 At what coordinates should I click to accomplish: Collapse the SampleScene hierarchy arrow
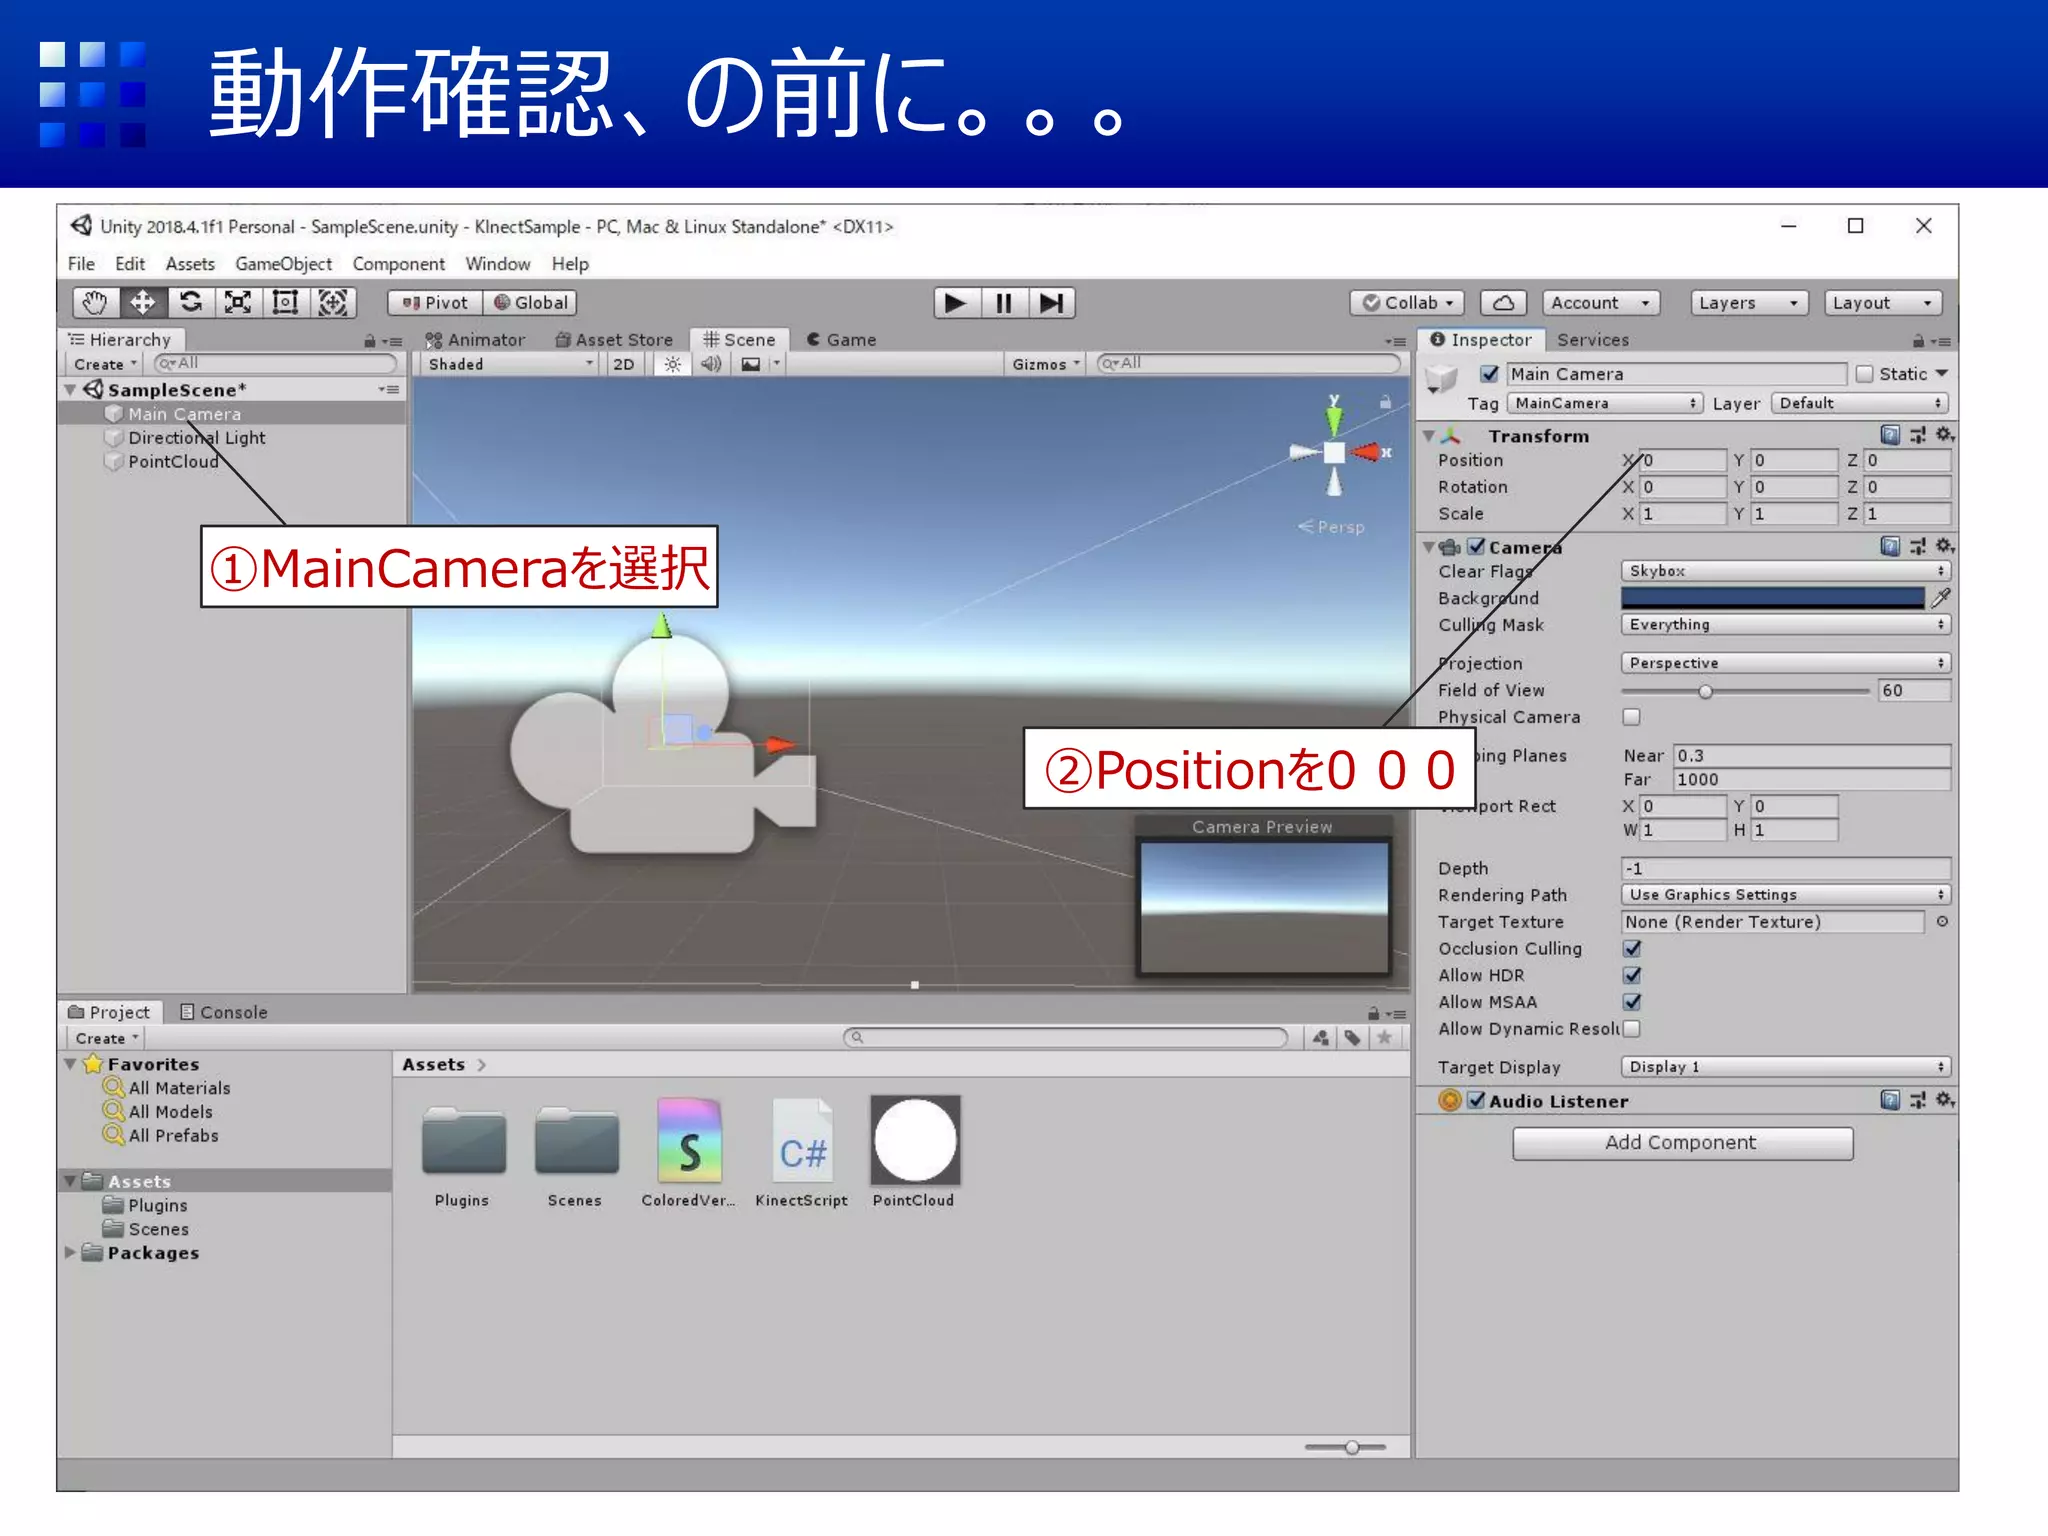click(70, 390)
